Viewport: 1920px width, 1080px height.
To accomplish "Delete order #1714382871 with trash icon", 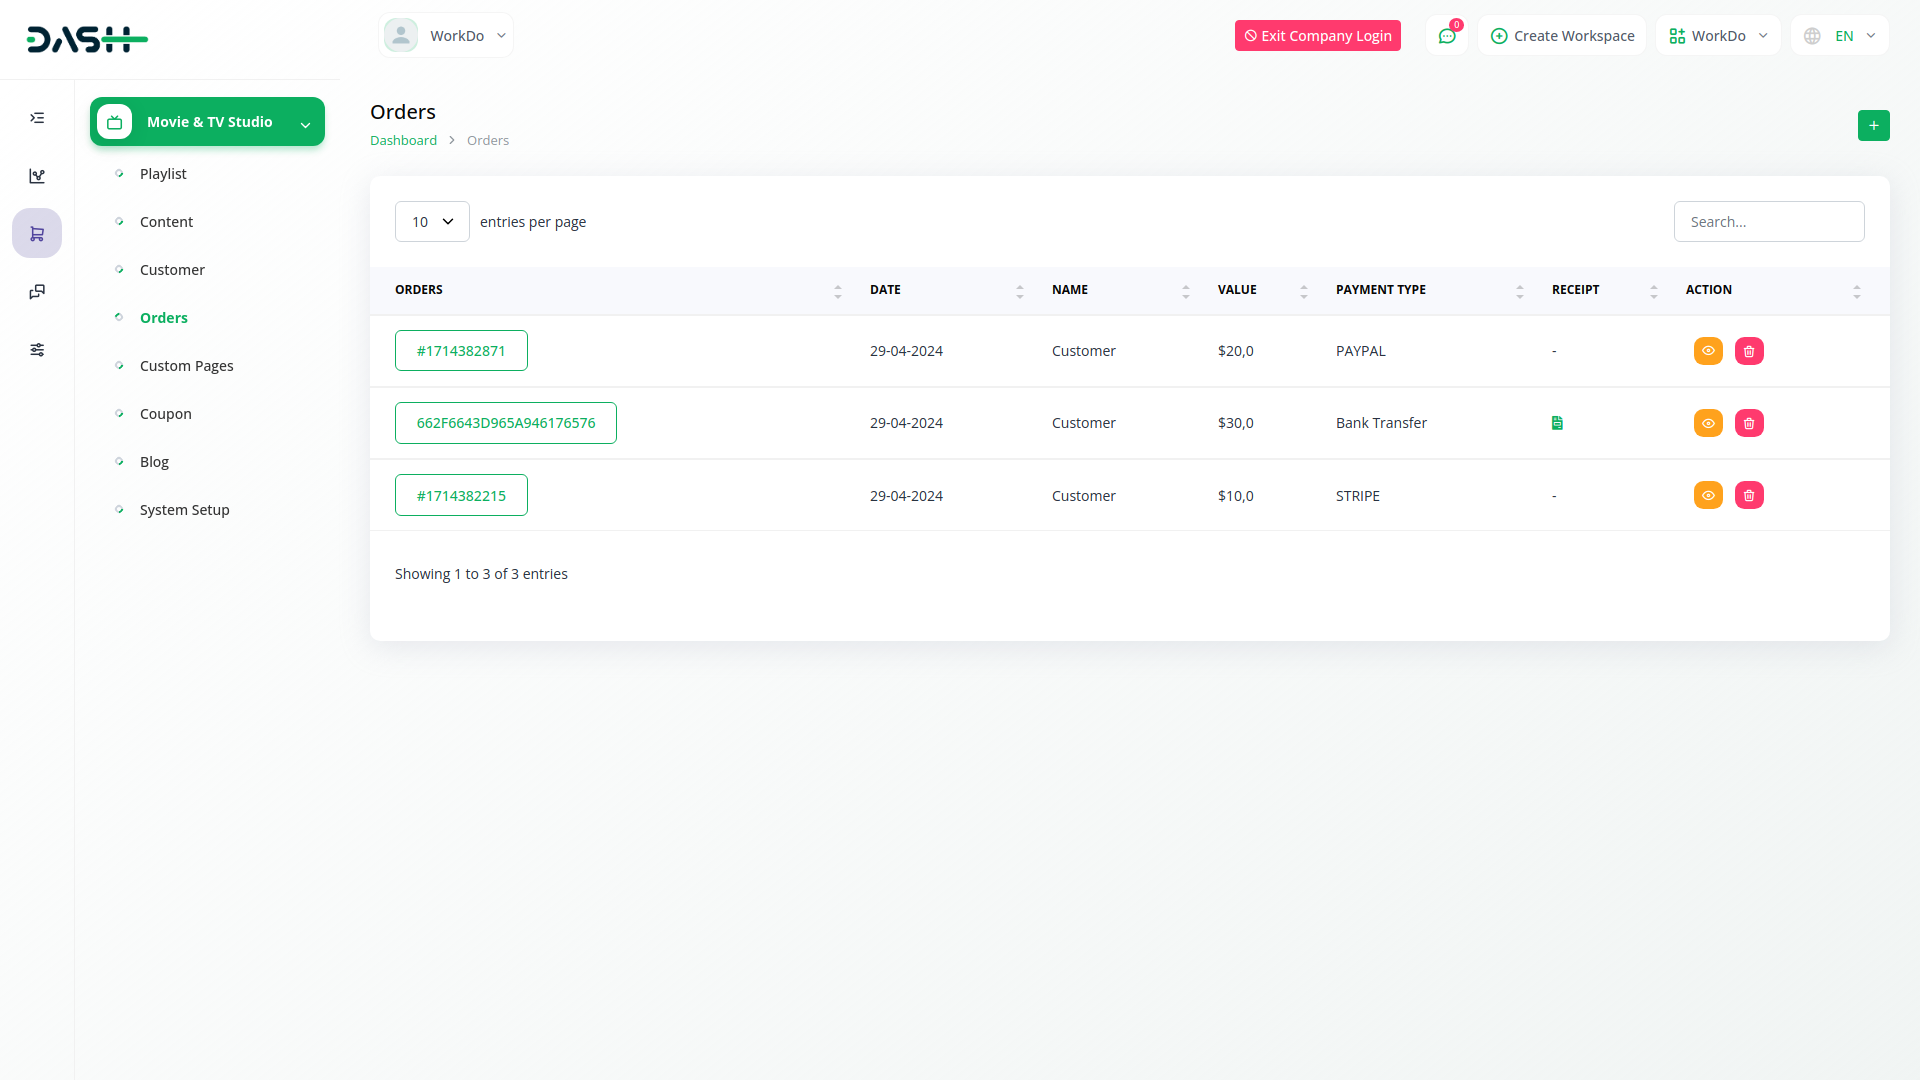I will click(1749, 351).
